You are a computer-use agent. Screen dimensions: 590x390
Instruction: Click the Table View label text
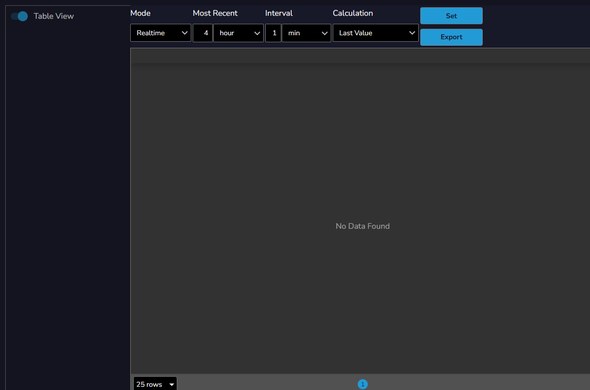point(53,16)
